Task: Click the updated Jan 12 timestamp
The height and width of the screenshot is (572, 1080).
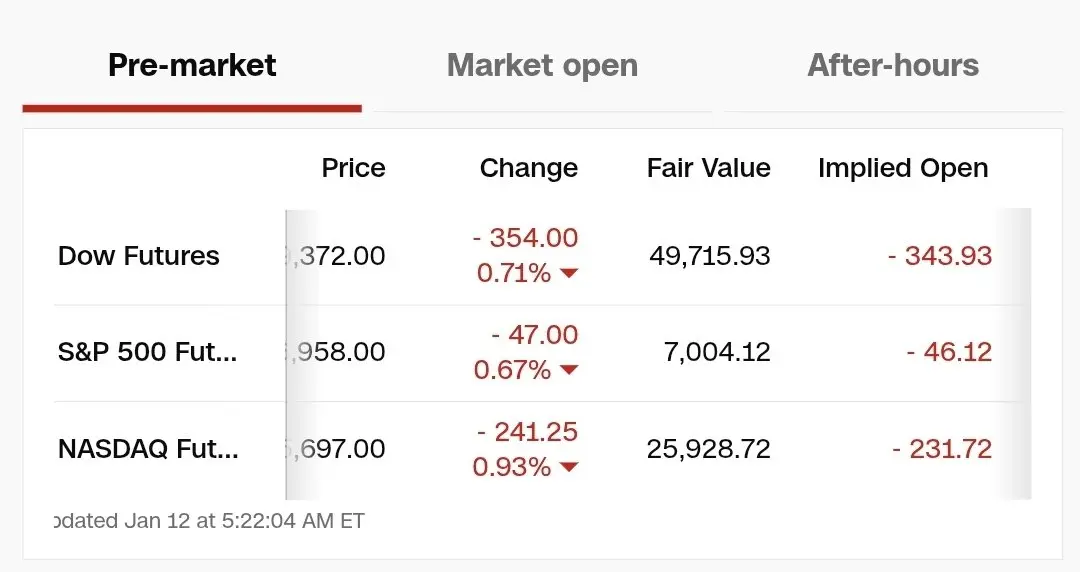Action: coord(210,521)
